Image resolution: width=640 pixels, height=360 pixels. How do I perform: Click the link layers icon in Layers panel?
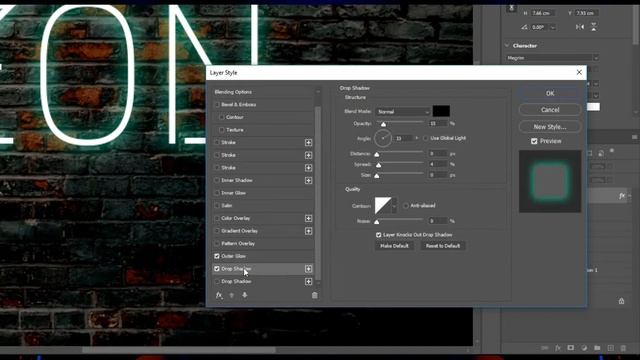tap(544, 348)
